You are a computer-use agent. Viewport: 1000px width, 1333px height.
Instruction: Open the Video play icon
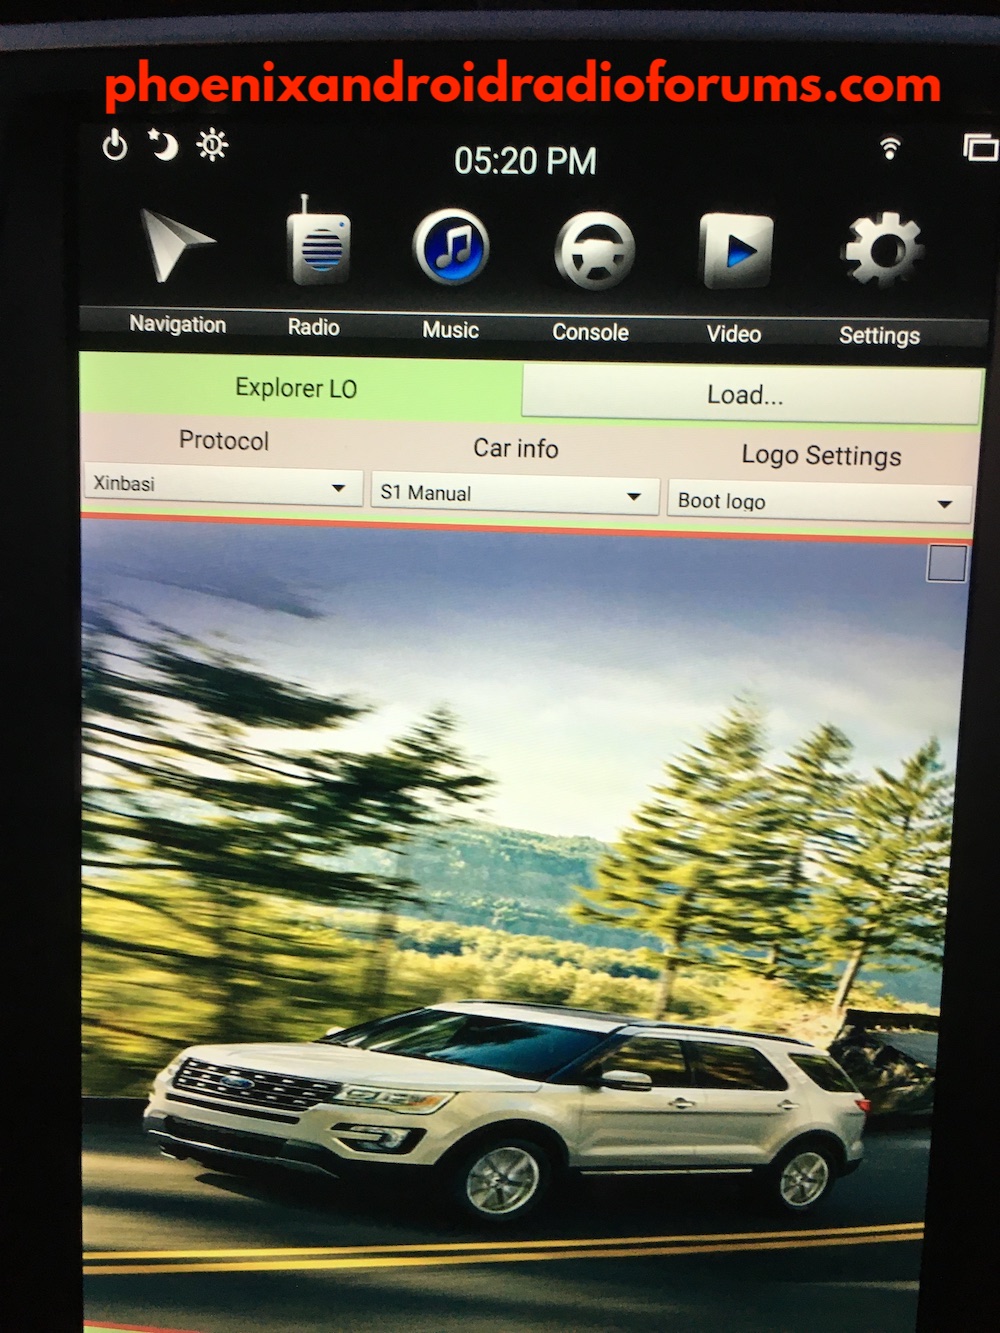[735, 251]
